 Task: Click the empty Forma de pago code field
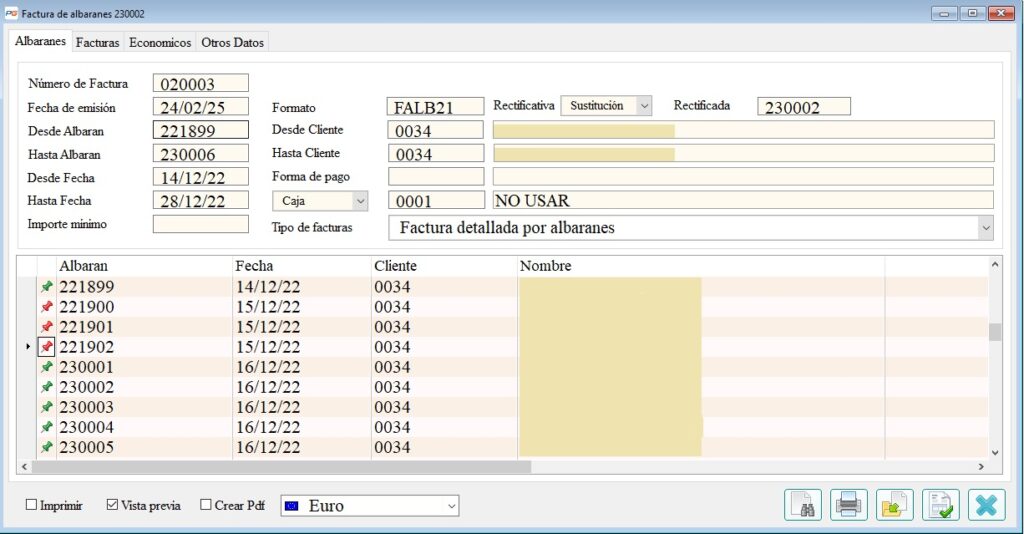click(436, 177)
